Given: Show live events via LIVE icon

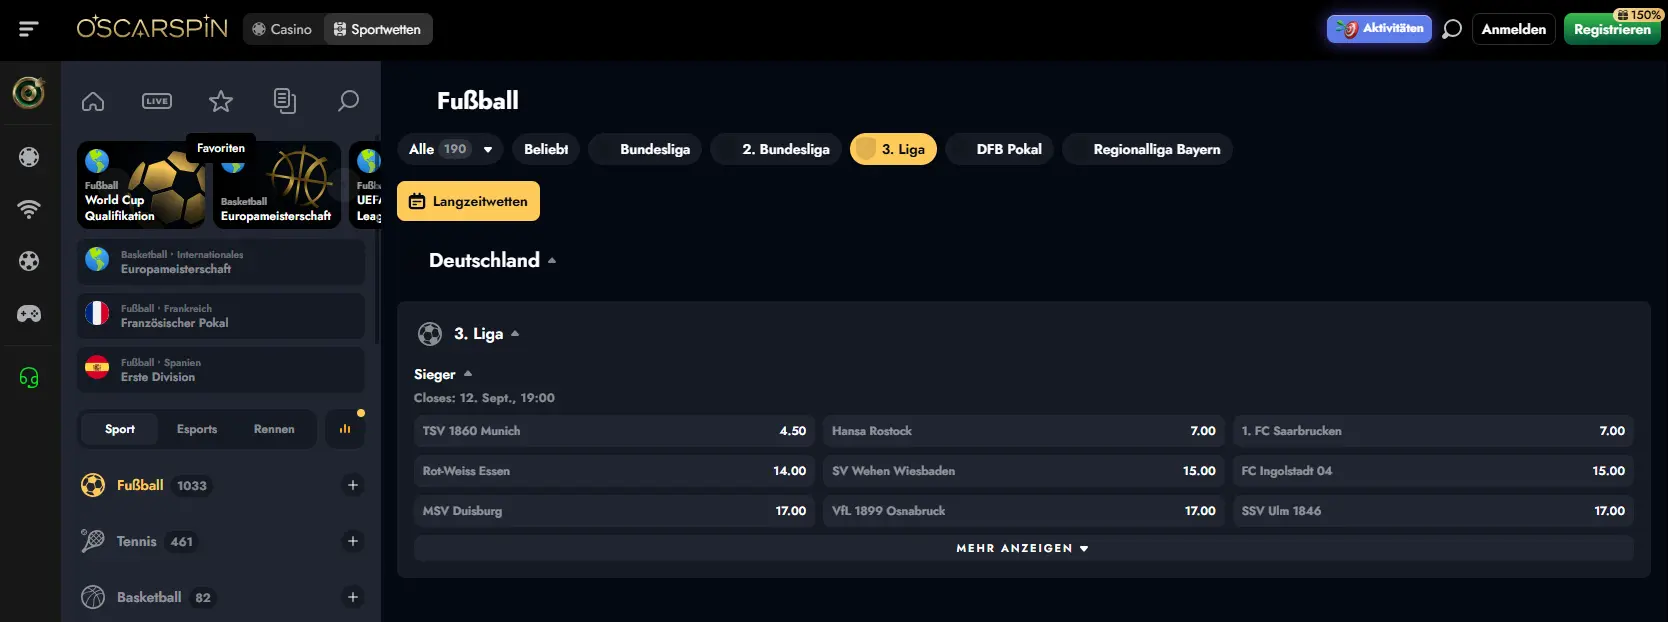Looking at the screenshot, I should 157,101.
